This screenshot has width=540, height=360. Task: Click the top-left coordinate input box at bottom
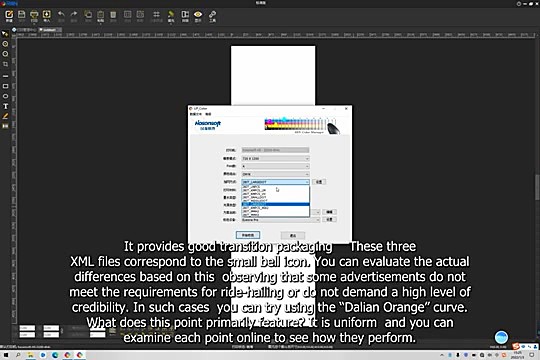pyautogui.click(x=27, y=328)
